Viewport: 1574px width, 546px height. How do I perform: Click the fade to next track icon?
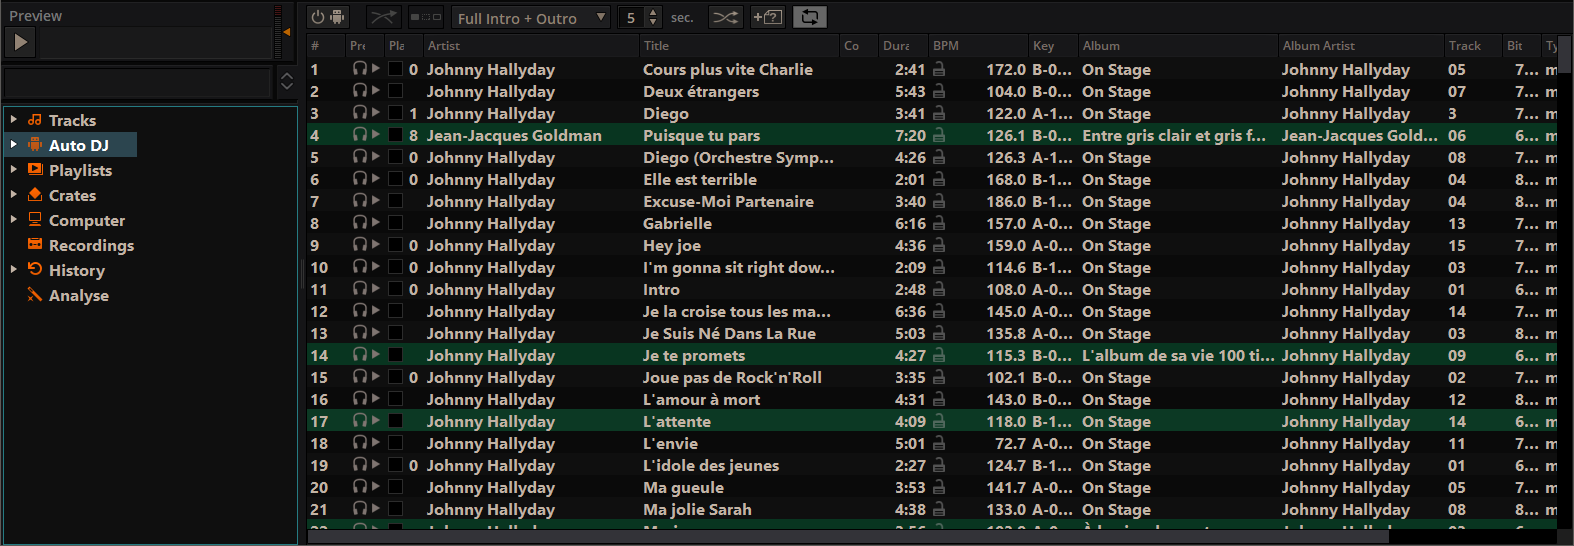click(x=382, y=17)
